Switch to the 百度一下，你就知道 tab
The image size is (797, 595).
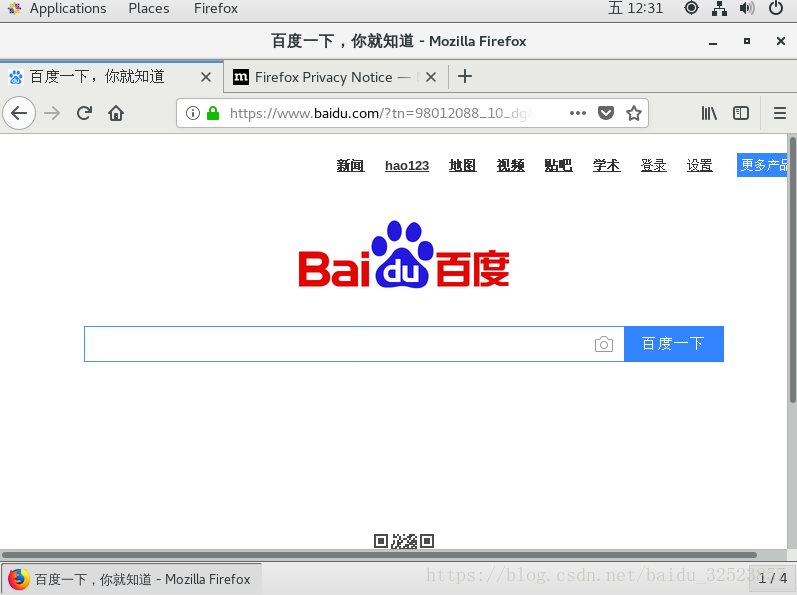click(111, 77)
